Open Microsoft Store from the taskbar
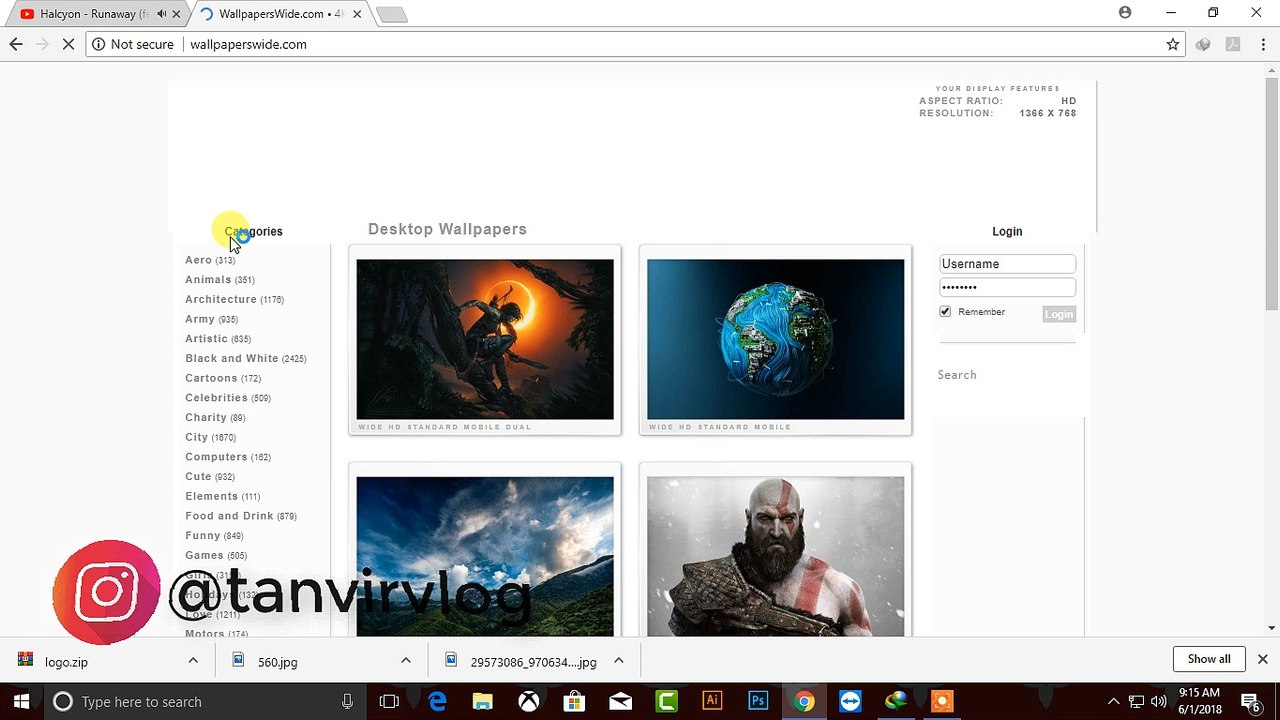 [574, 701]
